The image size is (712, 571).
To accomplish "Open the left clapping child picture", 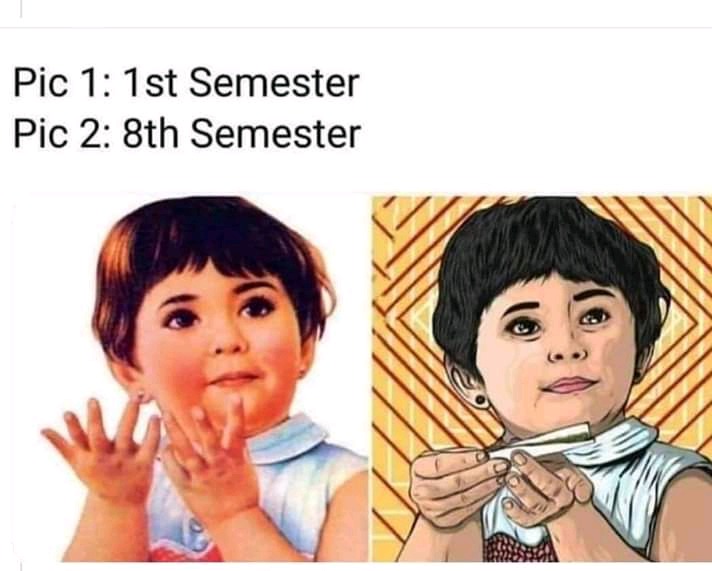I will pos(191,379).
